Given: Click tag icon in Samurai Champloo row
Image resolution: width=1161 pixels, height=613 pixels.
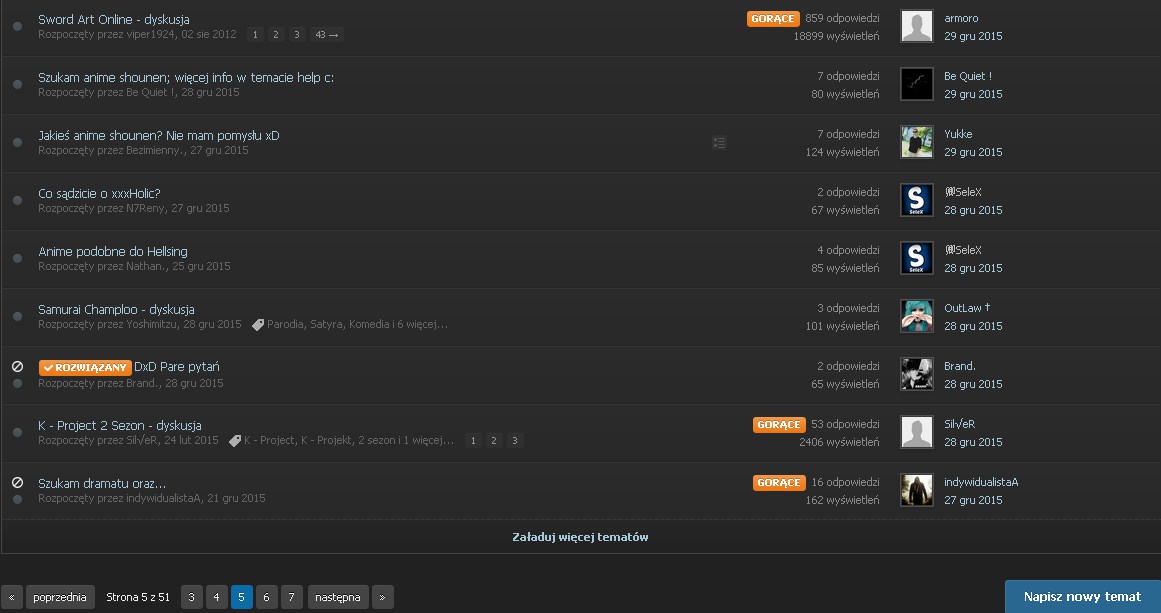Looking at the screenshot, I should 258,325.
